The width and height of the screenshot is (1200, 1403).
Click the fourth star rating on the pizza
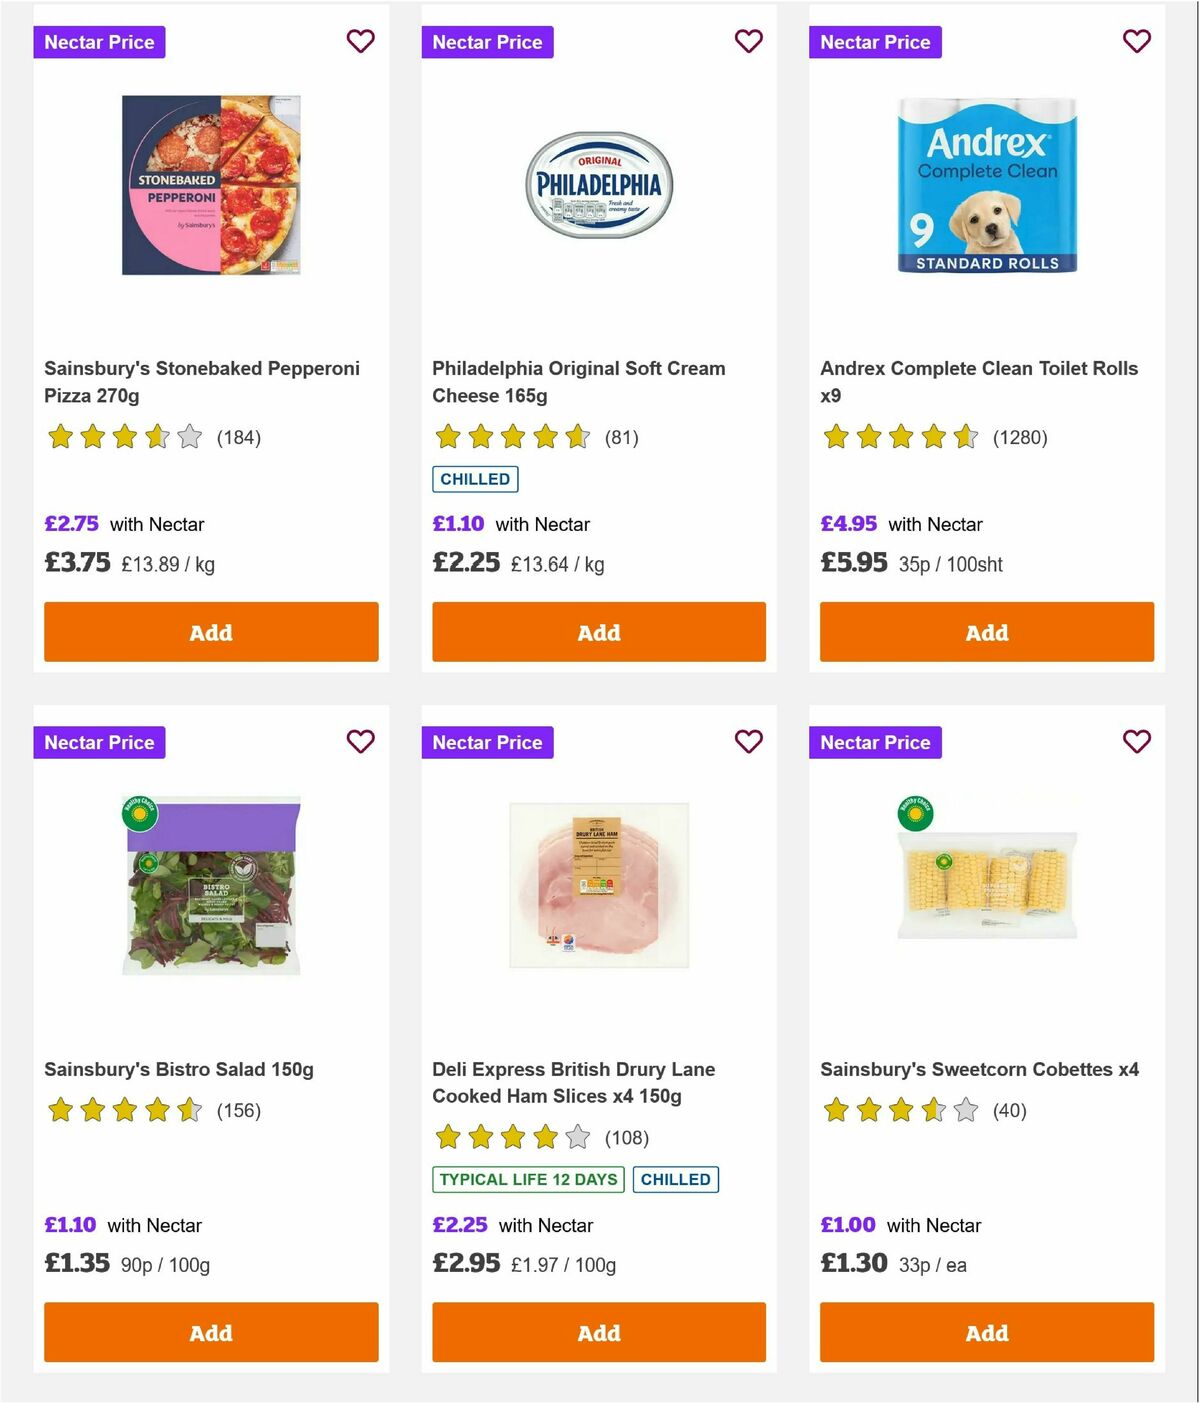pyautogui.click(x=156, y=437)
